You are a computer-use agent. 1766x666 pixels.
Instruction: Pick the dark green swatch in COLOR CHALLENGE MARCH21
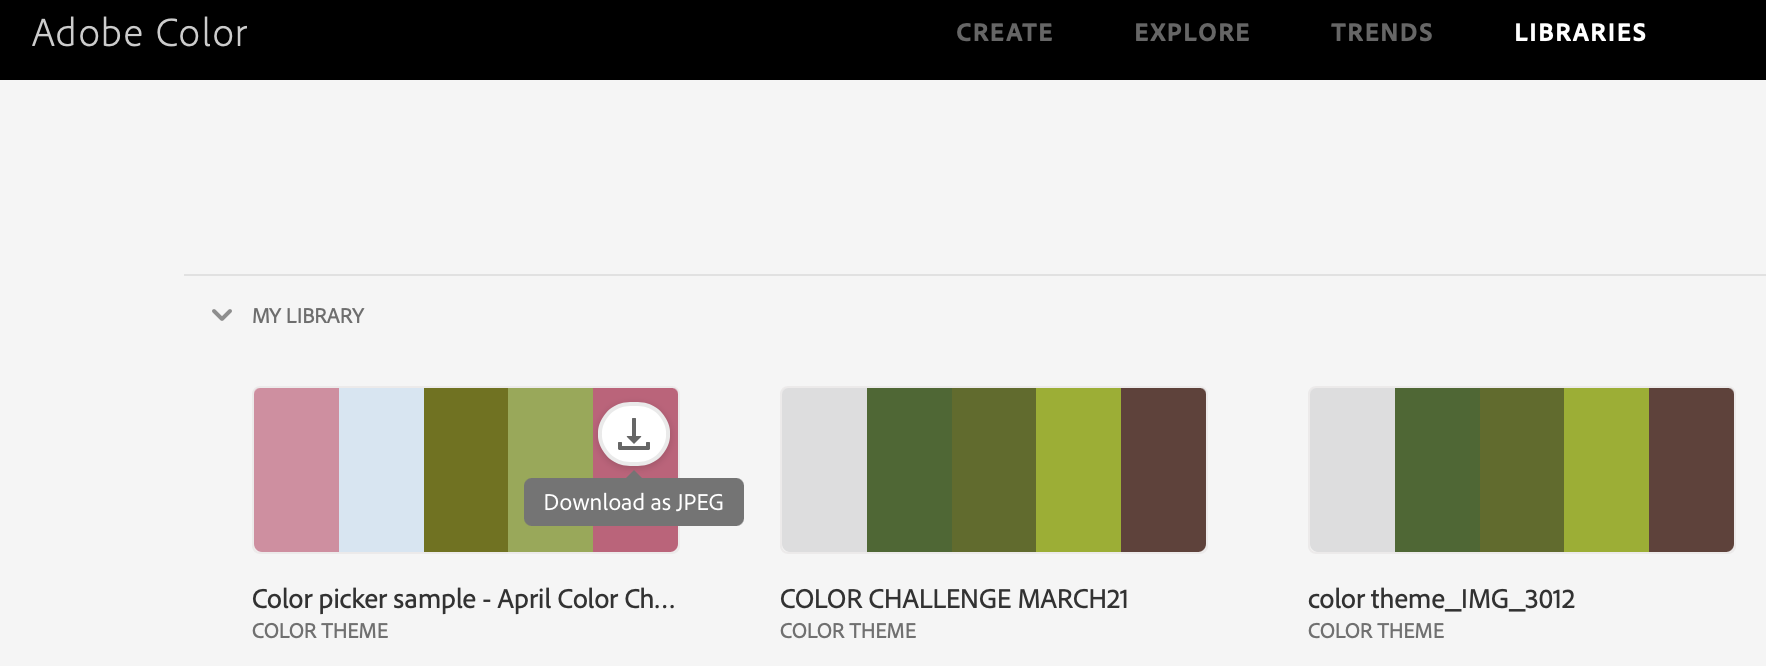[x=909, y=470]
